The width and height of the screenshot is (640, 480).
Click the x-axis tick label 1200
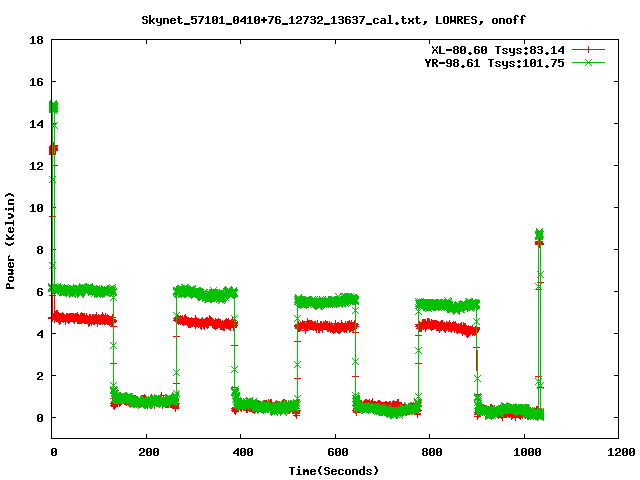point(621,452)
